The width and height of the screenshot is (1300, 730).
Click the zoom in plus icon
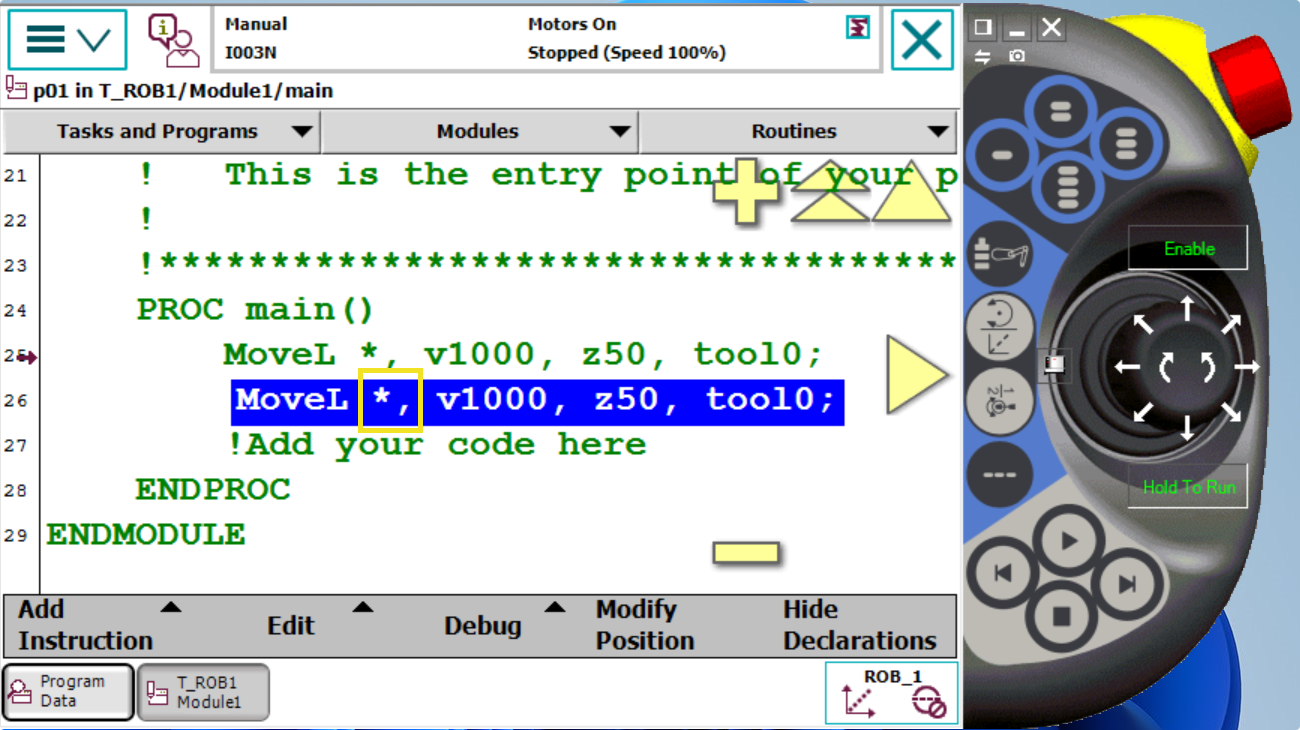[x=745, y=190]
